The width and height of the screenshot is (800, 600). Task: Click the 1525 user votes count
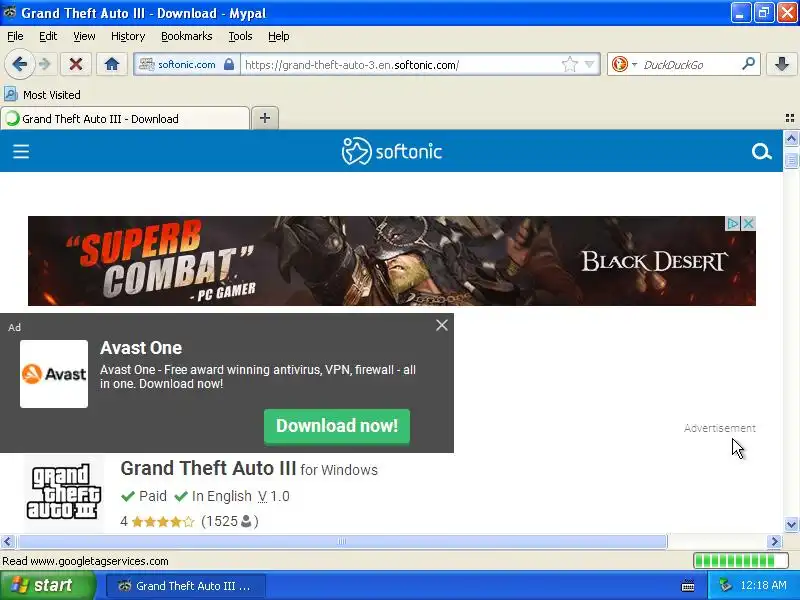[230, 521]
